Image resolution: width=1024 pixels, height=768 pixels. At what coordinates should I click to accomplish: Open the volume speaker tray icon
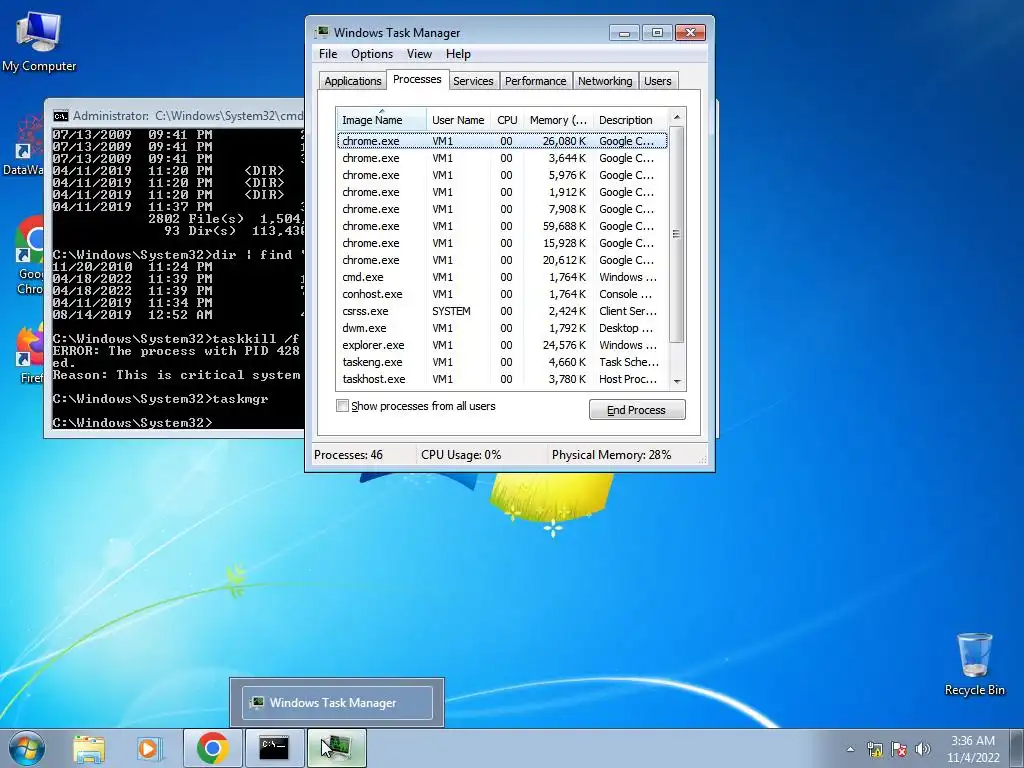click(x=923, y=749)
